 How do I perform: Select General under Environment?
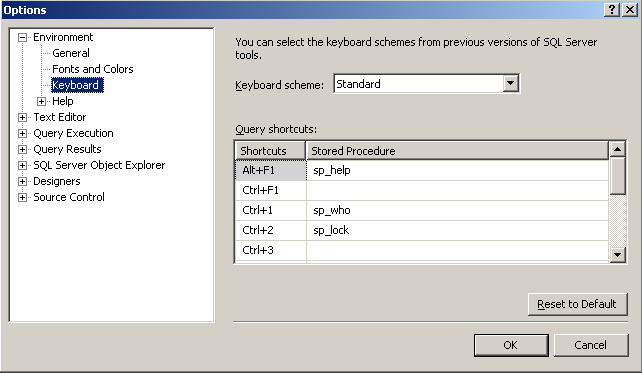coord(71,53)
